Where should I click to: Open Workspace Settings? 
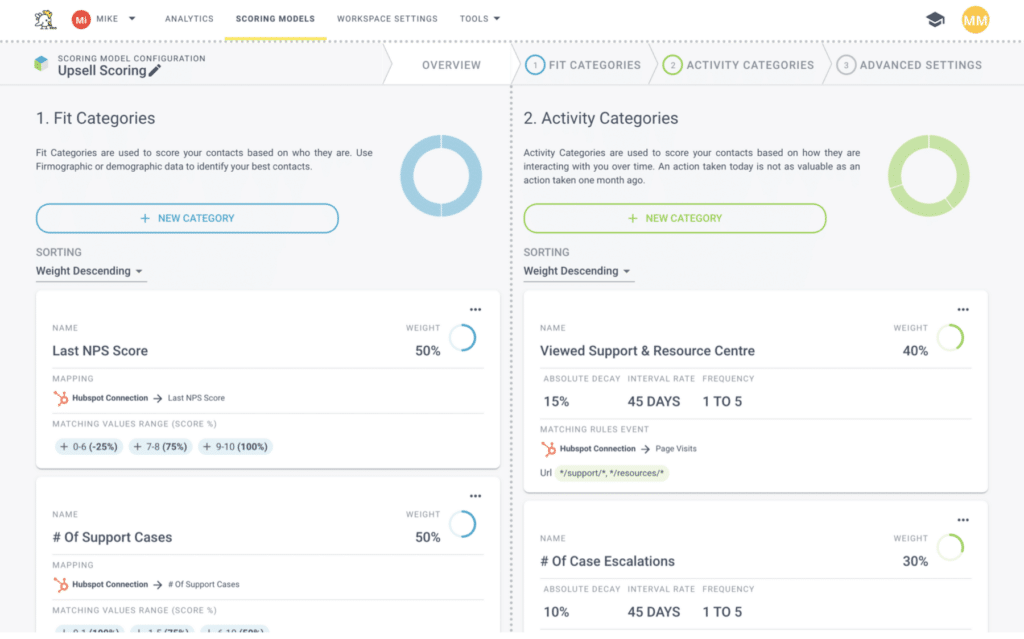pyautogui.click(x=387, y=19)
